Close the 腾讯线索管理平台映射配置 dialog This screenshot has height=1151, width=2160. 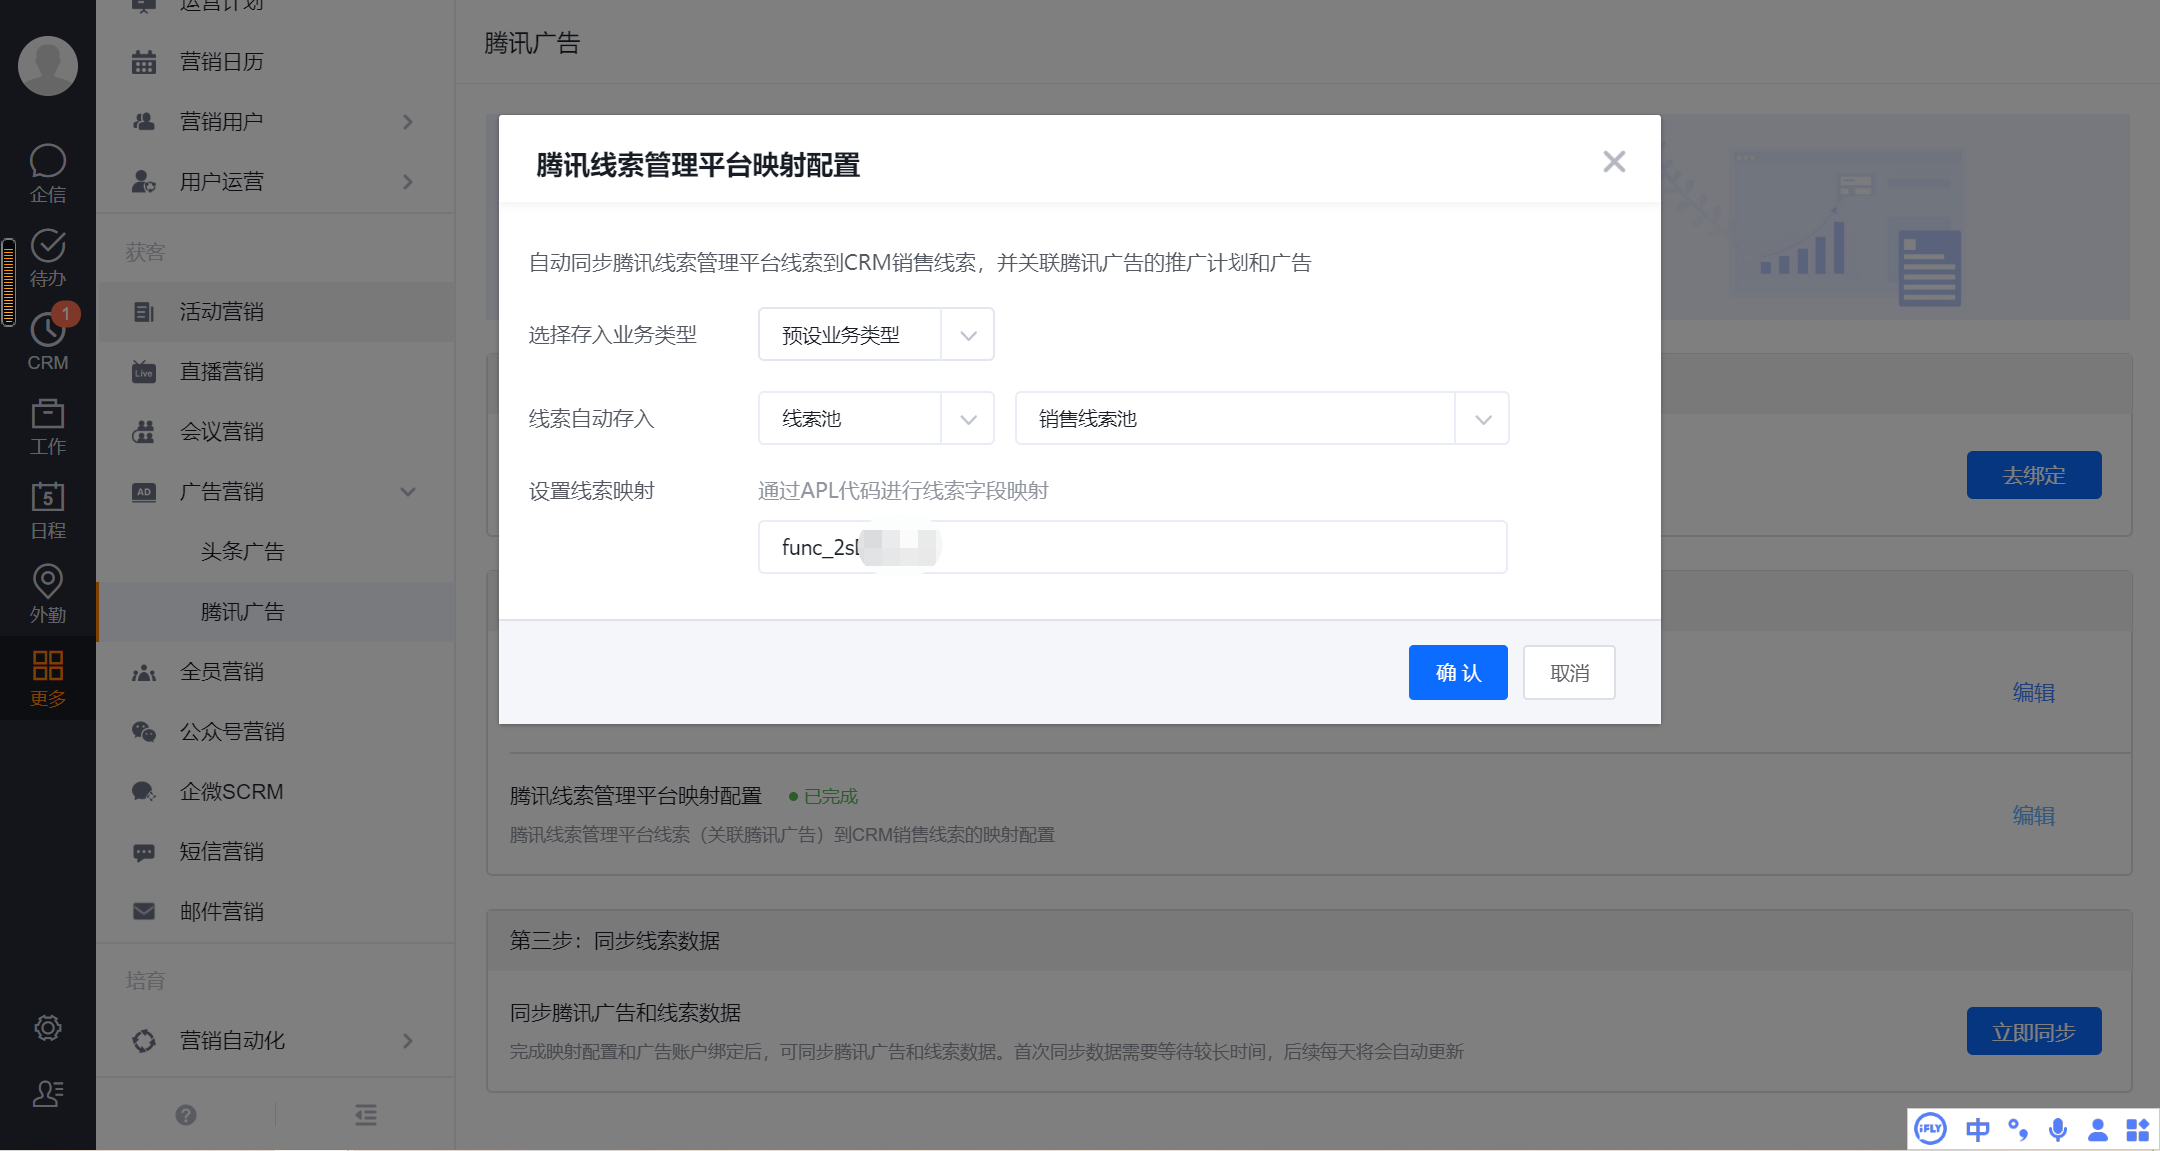tap(1613, 162)
